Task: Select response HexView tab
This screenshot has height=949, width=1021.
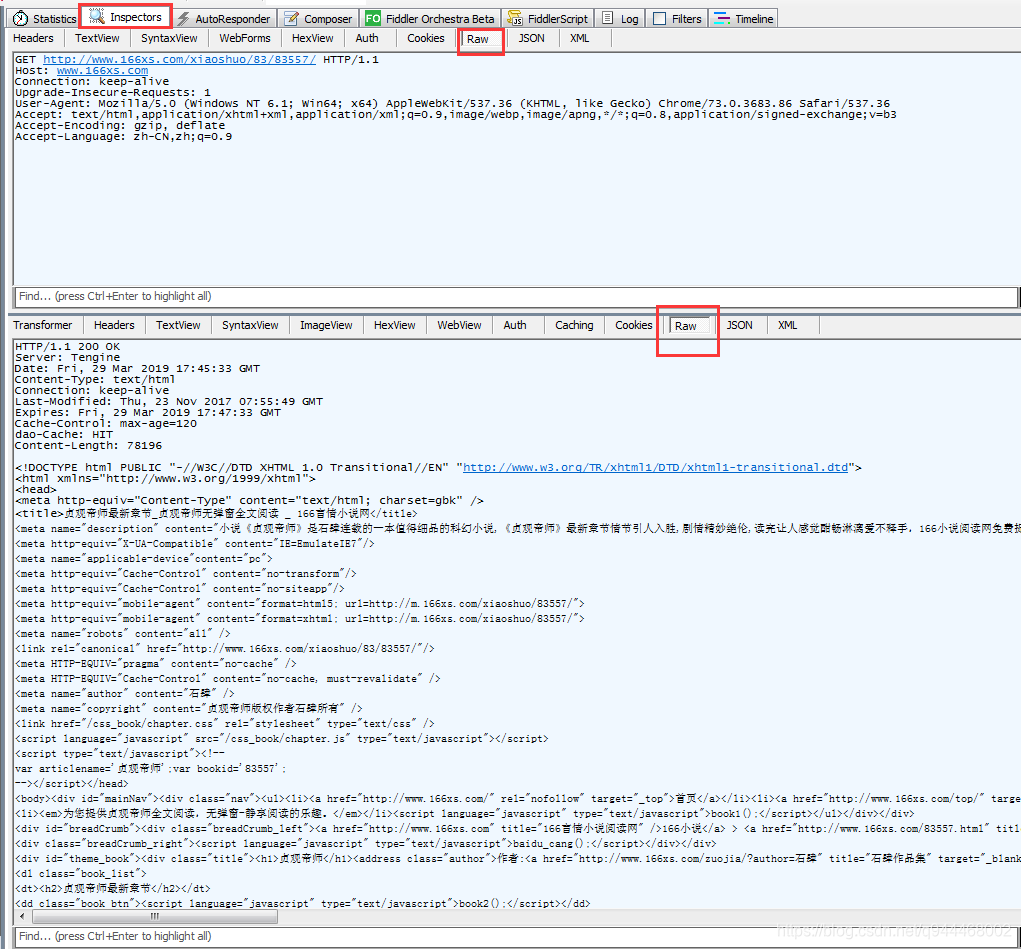Action: pyautogui.click(x=395, y=325)
